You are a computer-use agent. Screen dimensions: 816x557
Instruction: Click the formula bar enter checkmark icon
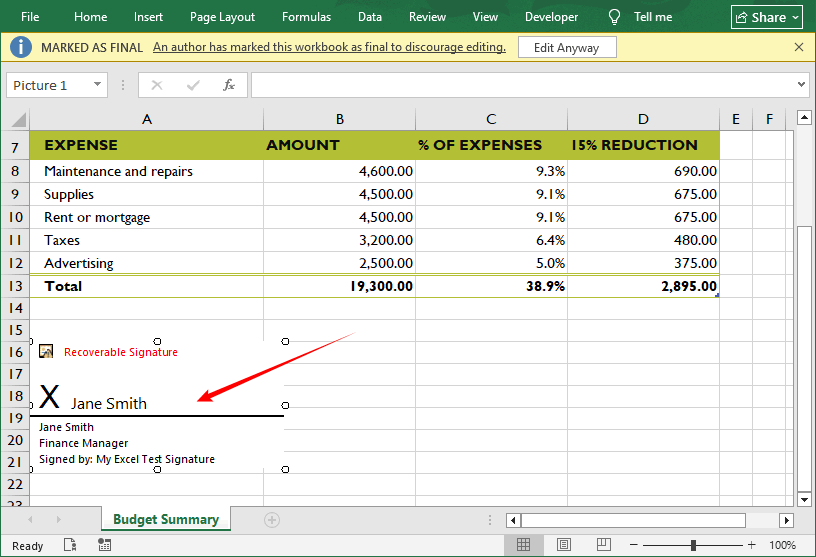pos(193,85)
